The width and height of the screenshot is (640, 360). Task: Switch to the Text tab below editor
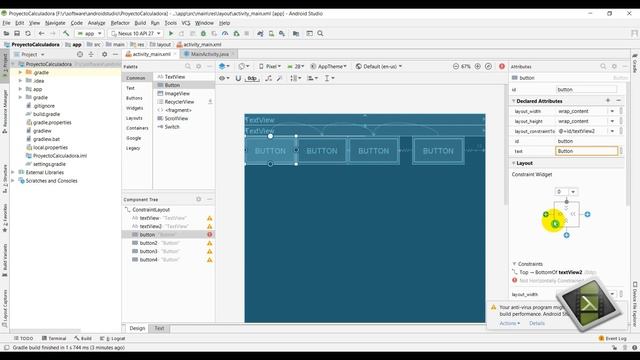[159, 328]
